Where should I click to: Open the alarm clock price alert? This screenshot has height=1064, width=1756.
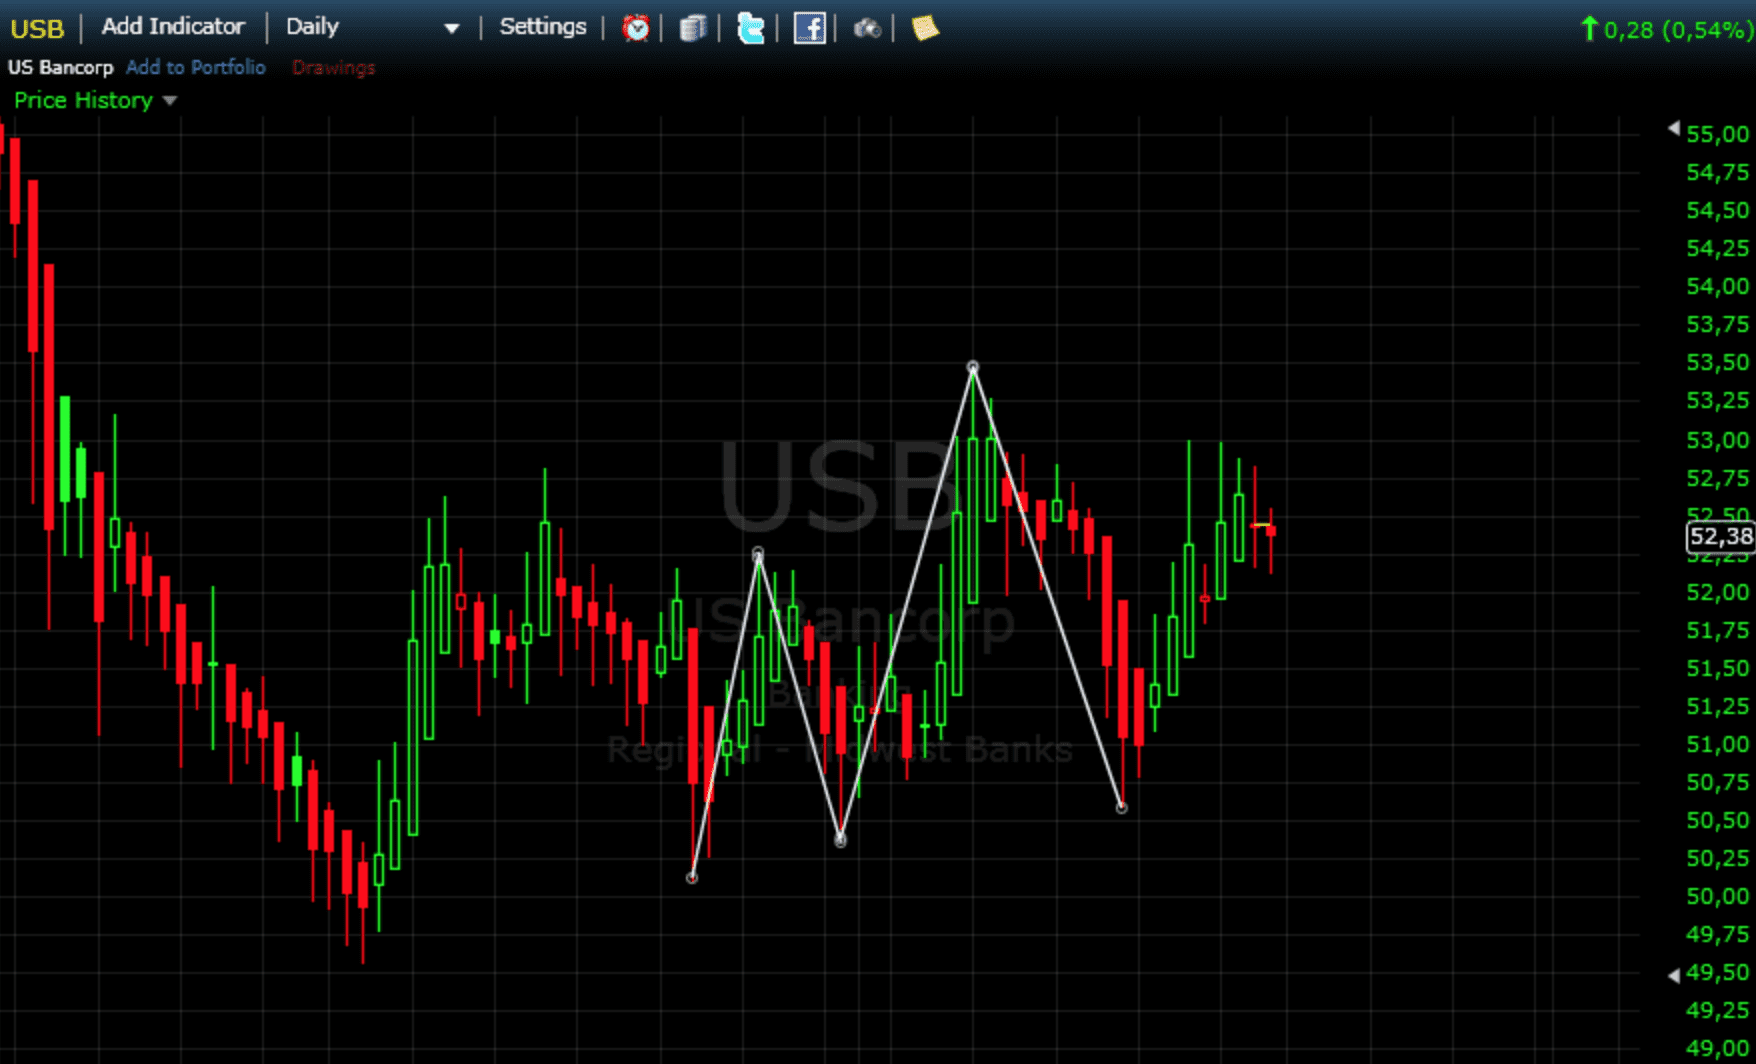(x=635, y=28)
